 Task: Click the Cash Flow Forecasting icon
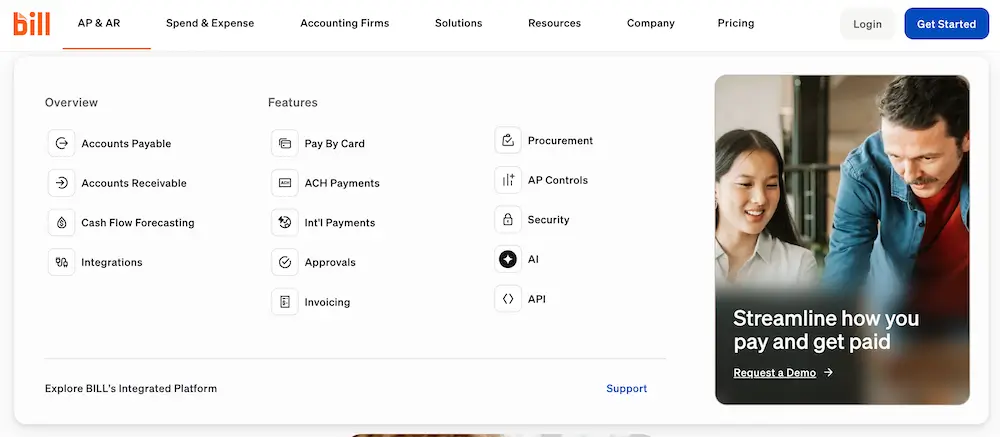pyautogui.click(x=61, y=223)
